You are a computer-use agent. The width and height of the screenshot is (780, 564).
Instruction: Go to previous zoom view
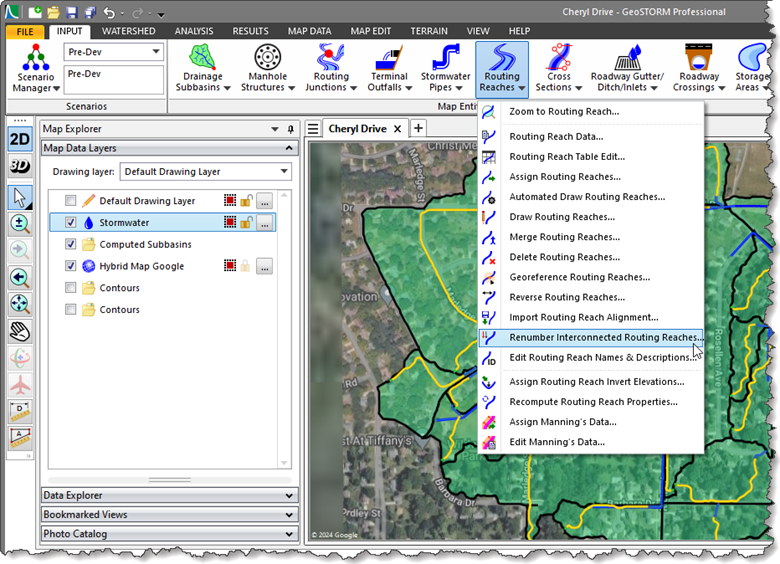pos(20,278)
